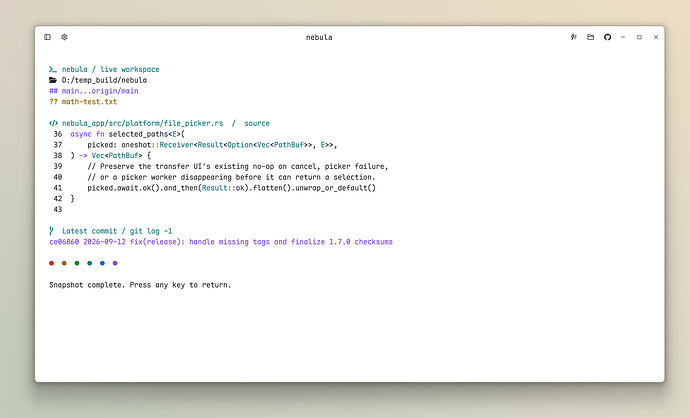Click the code brackets source icon

pyautogui.click(x=53, y=123)
